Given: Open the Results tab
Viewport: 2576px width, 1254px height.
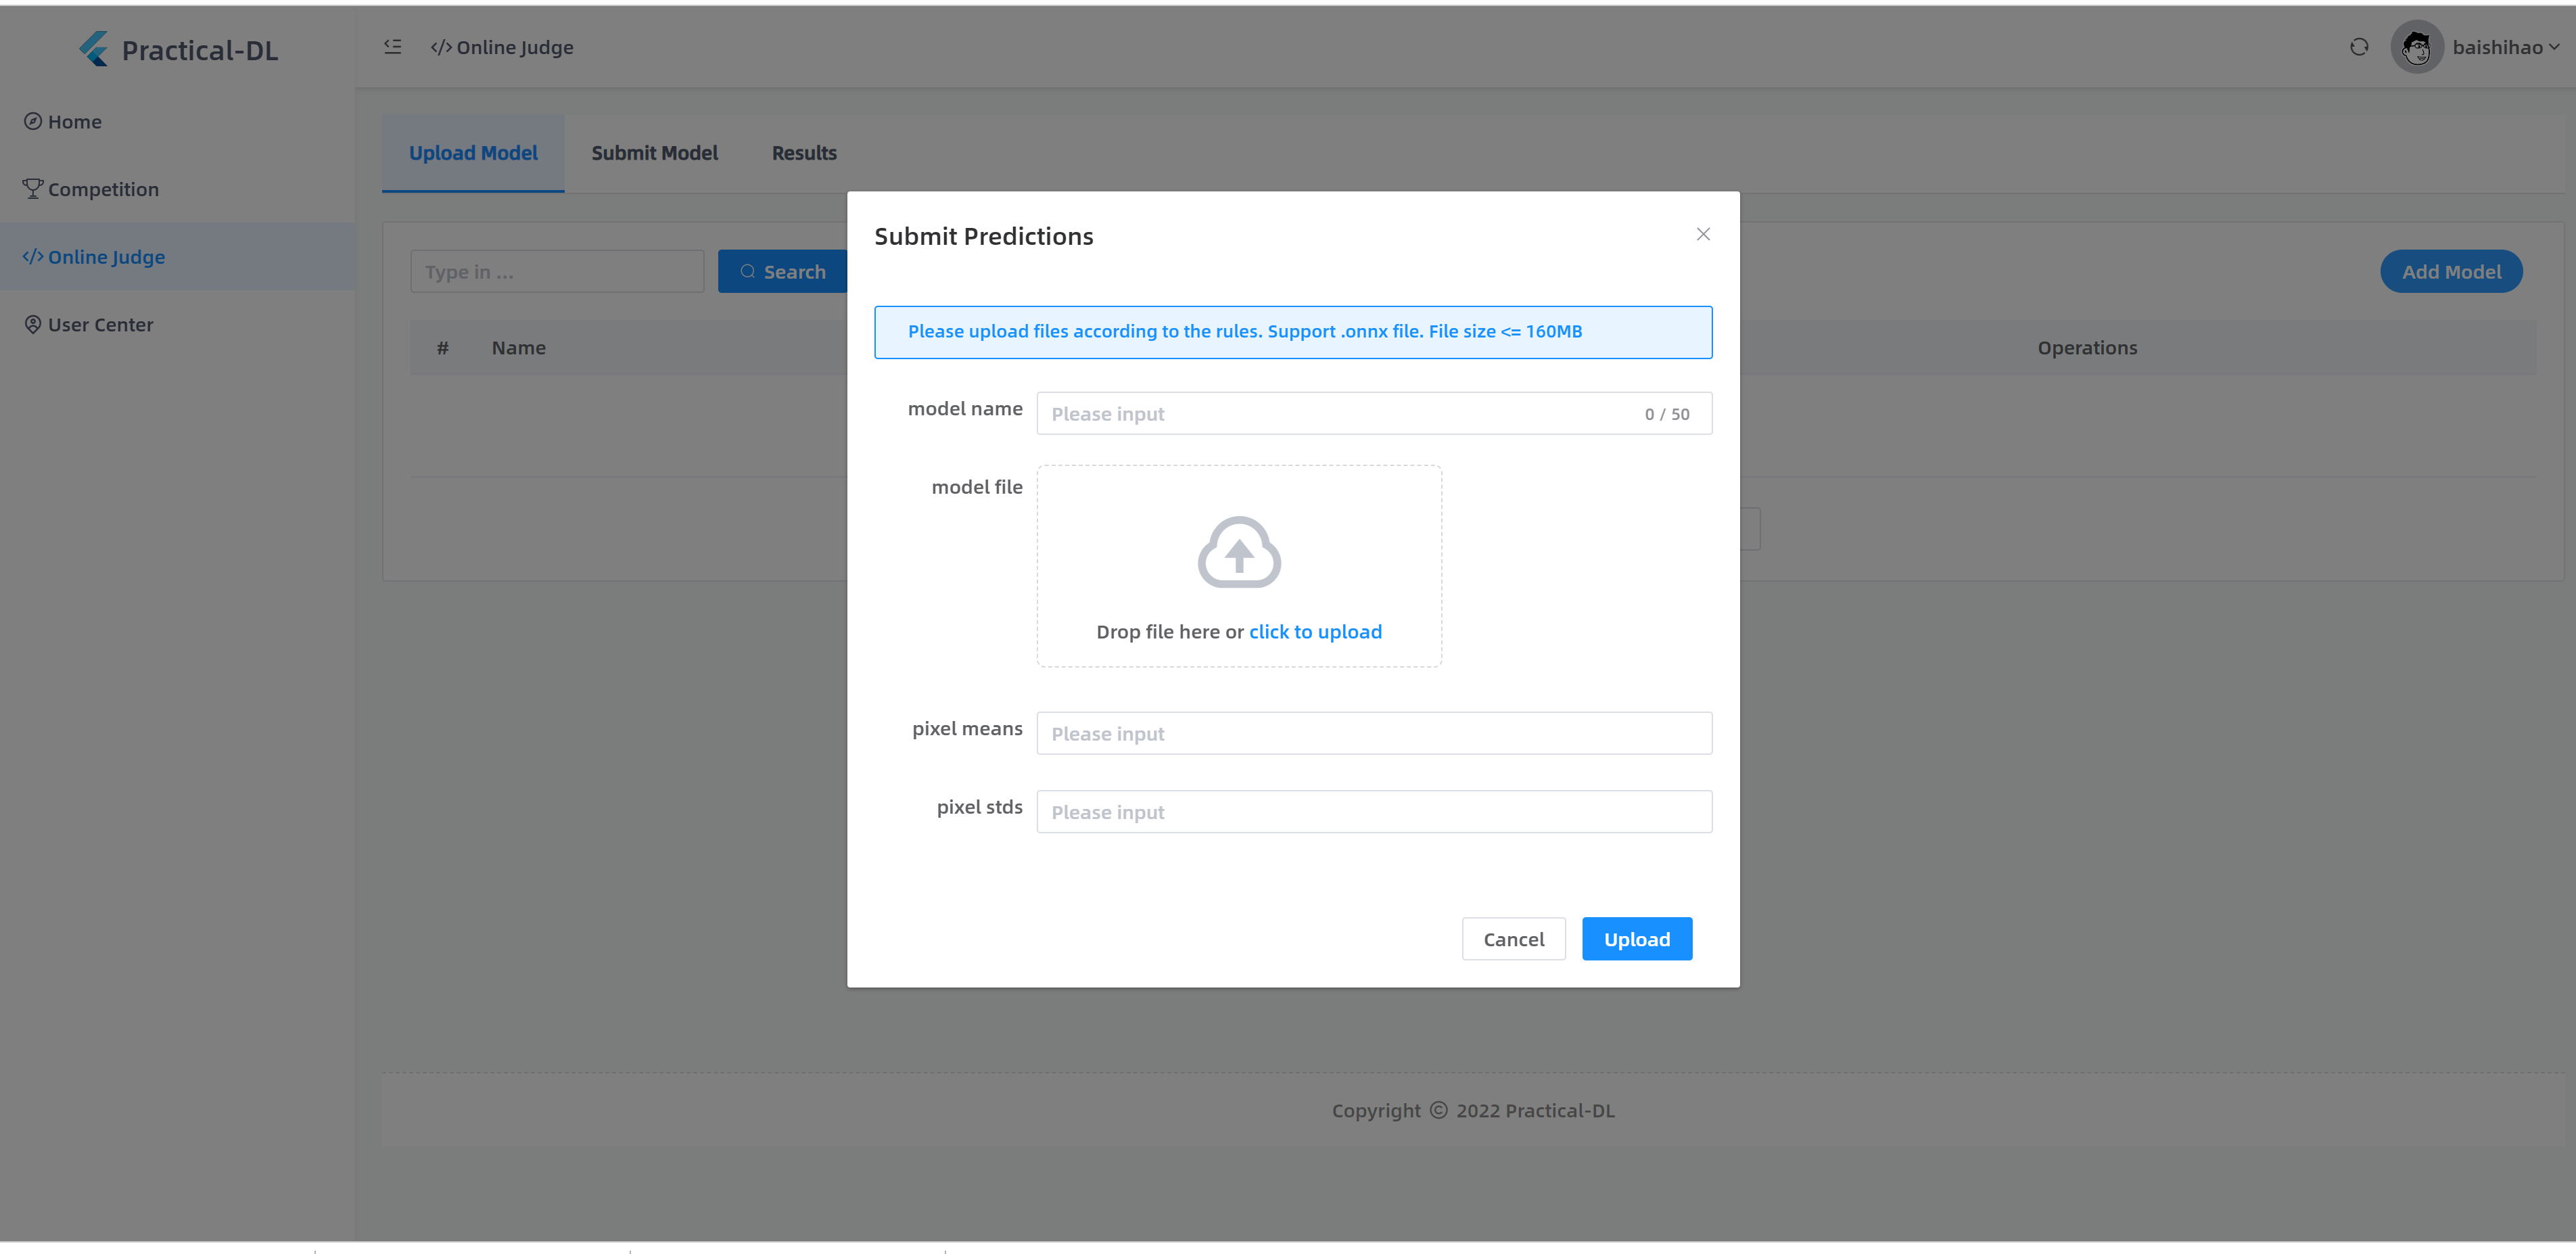Looking at the screenshot, I should pyautogui.click(x=804, y=153).
